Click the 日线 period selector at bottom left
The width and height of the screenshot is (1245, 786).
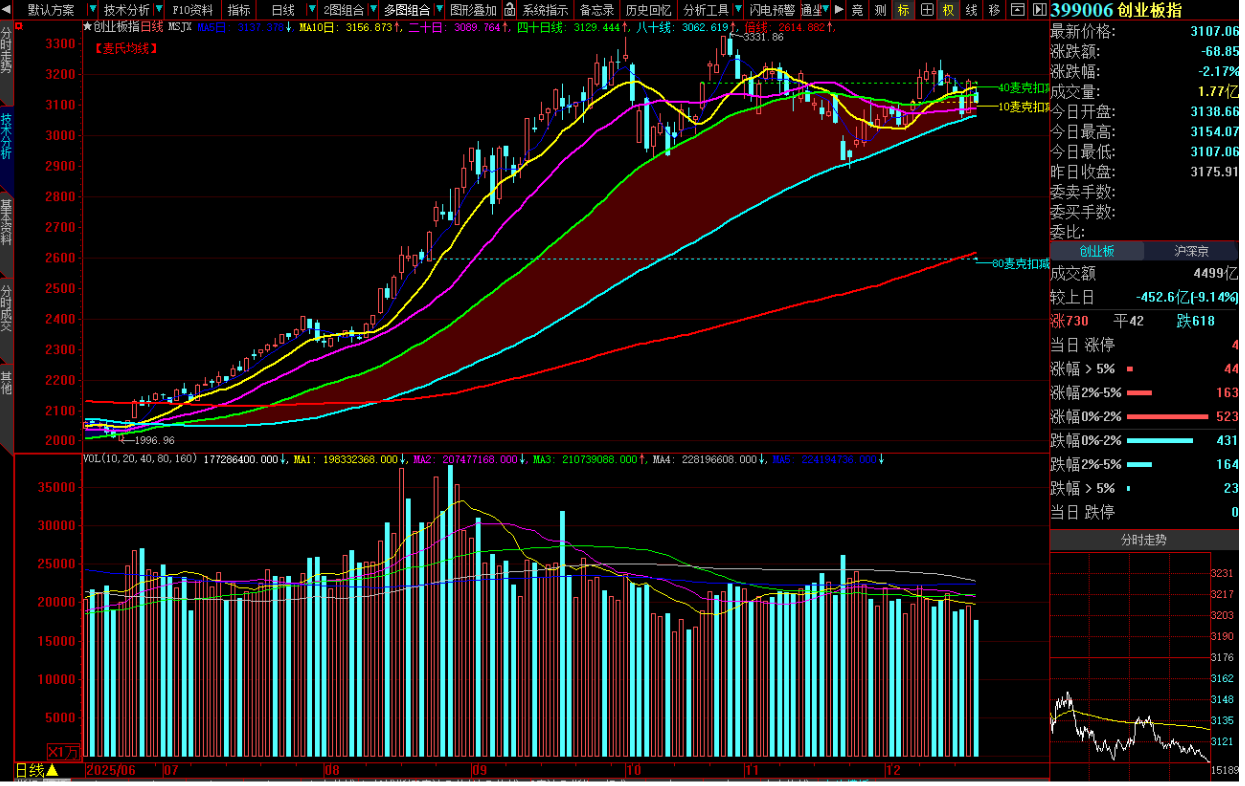[30, 770]
